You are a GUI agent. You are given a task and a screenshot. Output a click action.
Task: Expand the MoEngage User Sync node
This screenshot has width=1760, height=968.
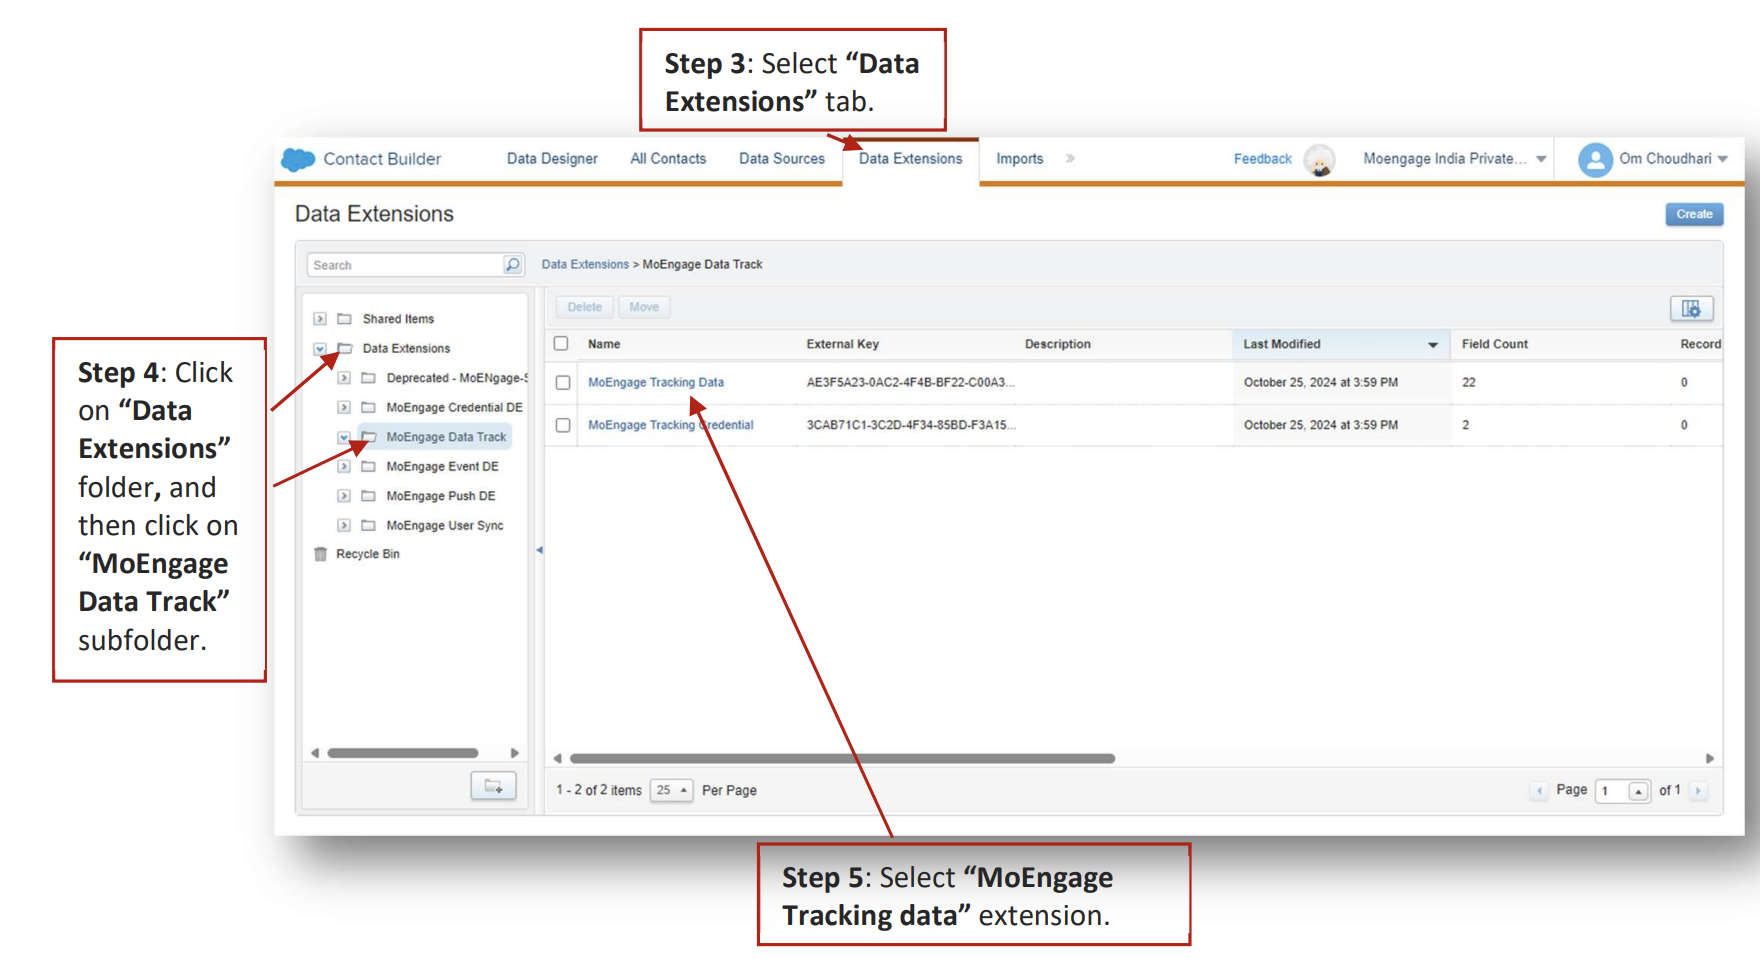[x=344, y=526]
